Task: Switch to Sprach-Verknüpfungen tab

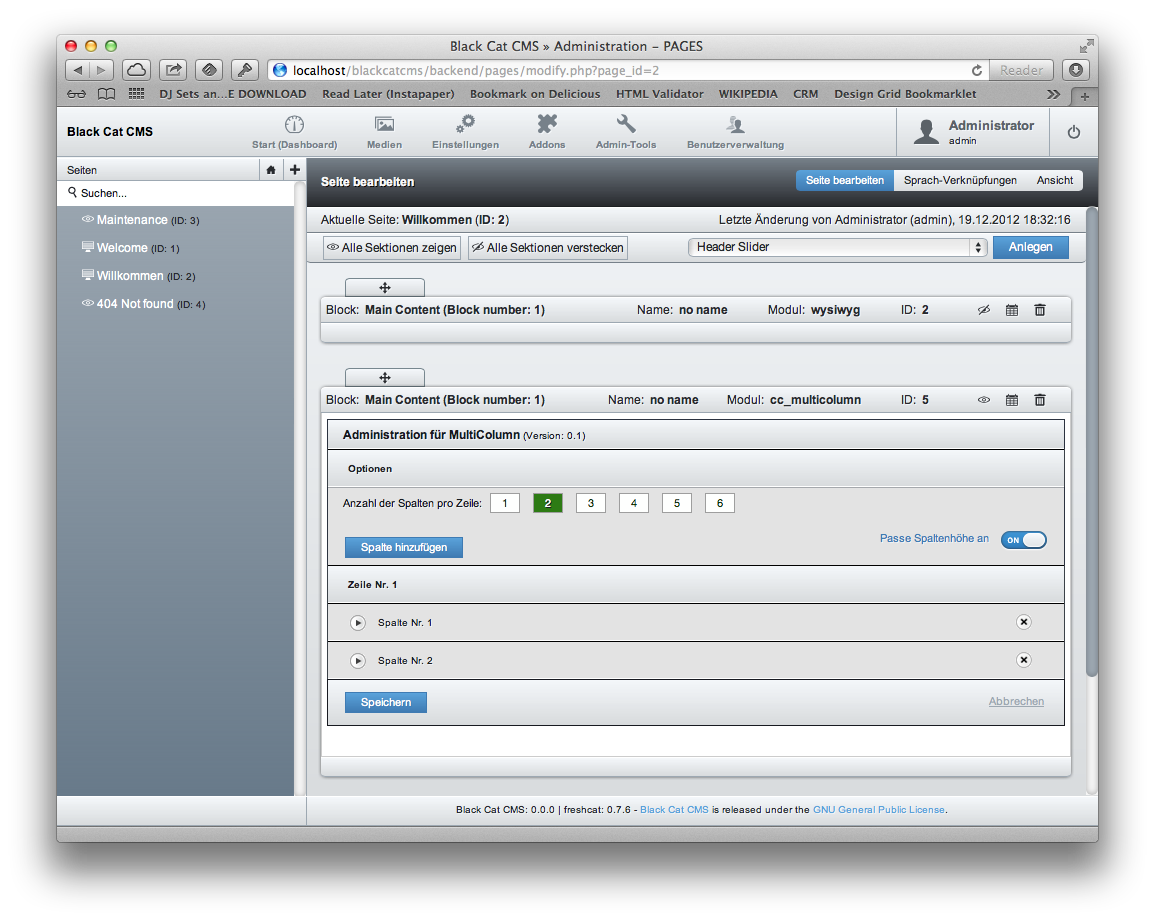Action: pyautogui.click(x=960, y=181)
